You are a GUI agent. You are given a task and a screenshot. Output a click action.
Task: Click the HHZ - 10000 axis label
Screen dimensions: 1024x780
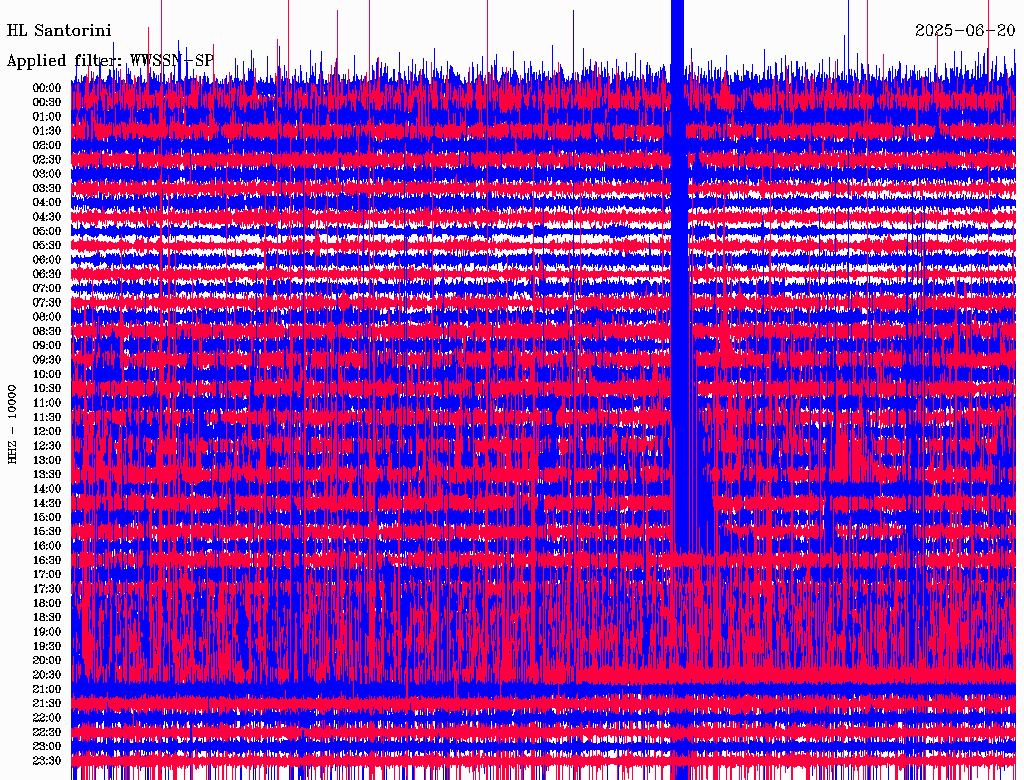click(12, 425)
